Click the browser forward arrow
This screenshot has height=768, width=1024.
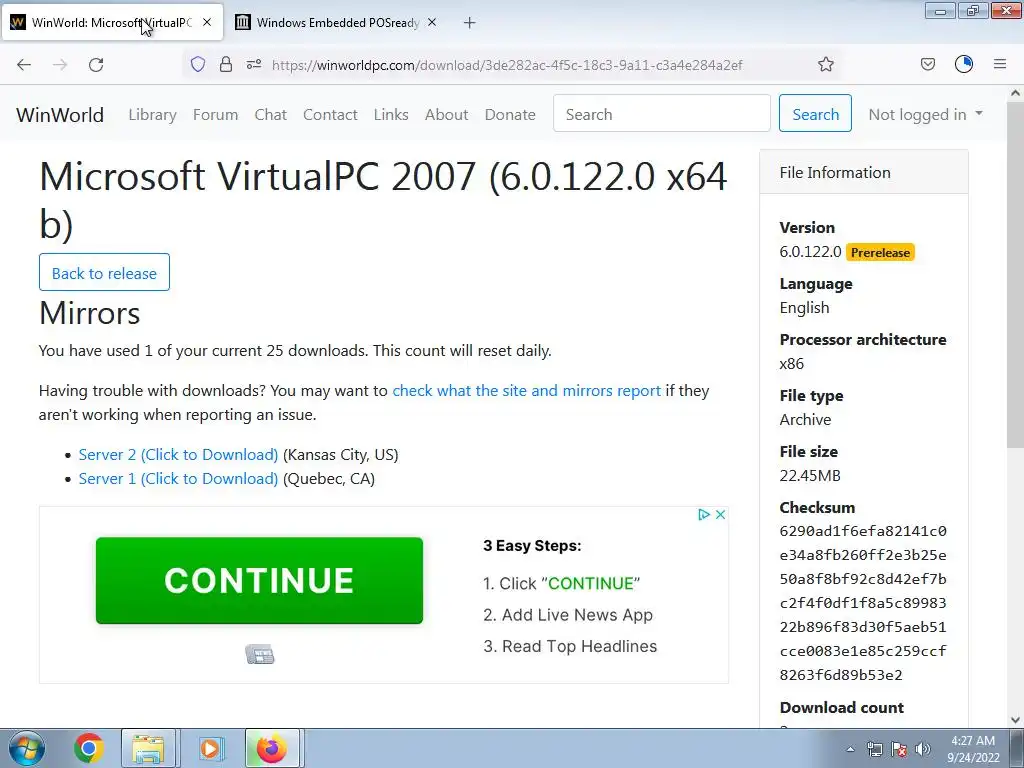coord(60,64)
